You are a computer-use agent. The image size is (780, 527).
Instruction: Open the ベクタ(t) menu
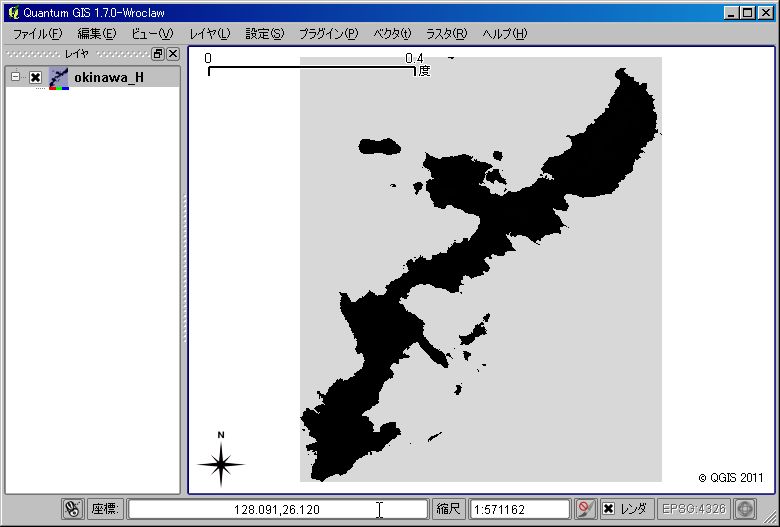point(392,34)
